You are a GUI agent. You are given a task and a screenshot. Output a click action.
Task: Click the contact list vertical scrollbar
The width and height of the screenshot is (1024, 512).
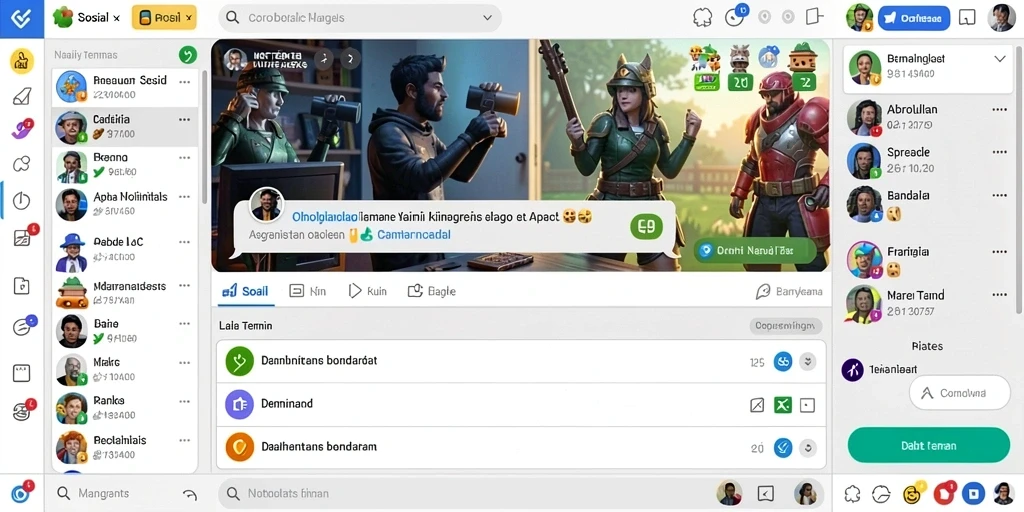[204, 137]
